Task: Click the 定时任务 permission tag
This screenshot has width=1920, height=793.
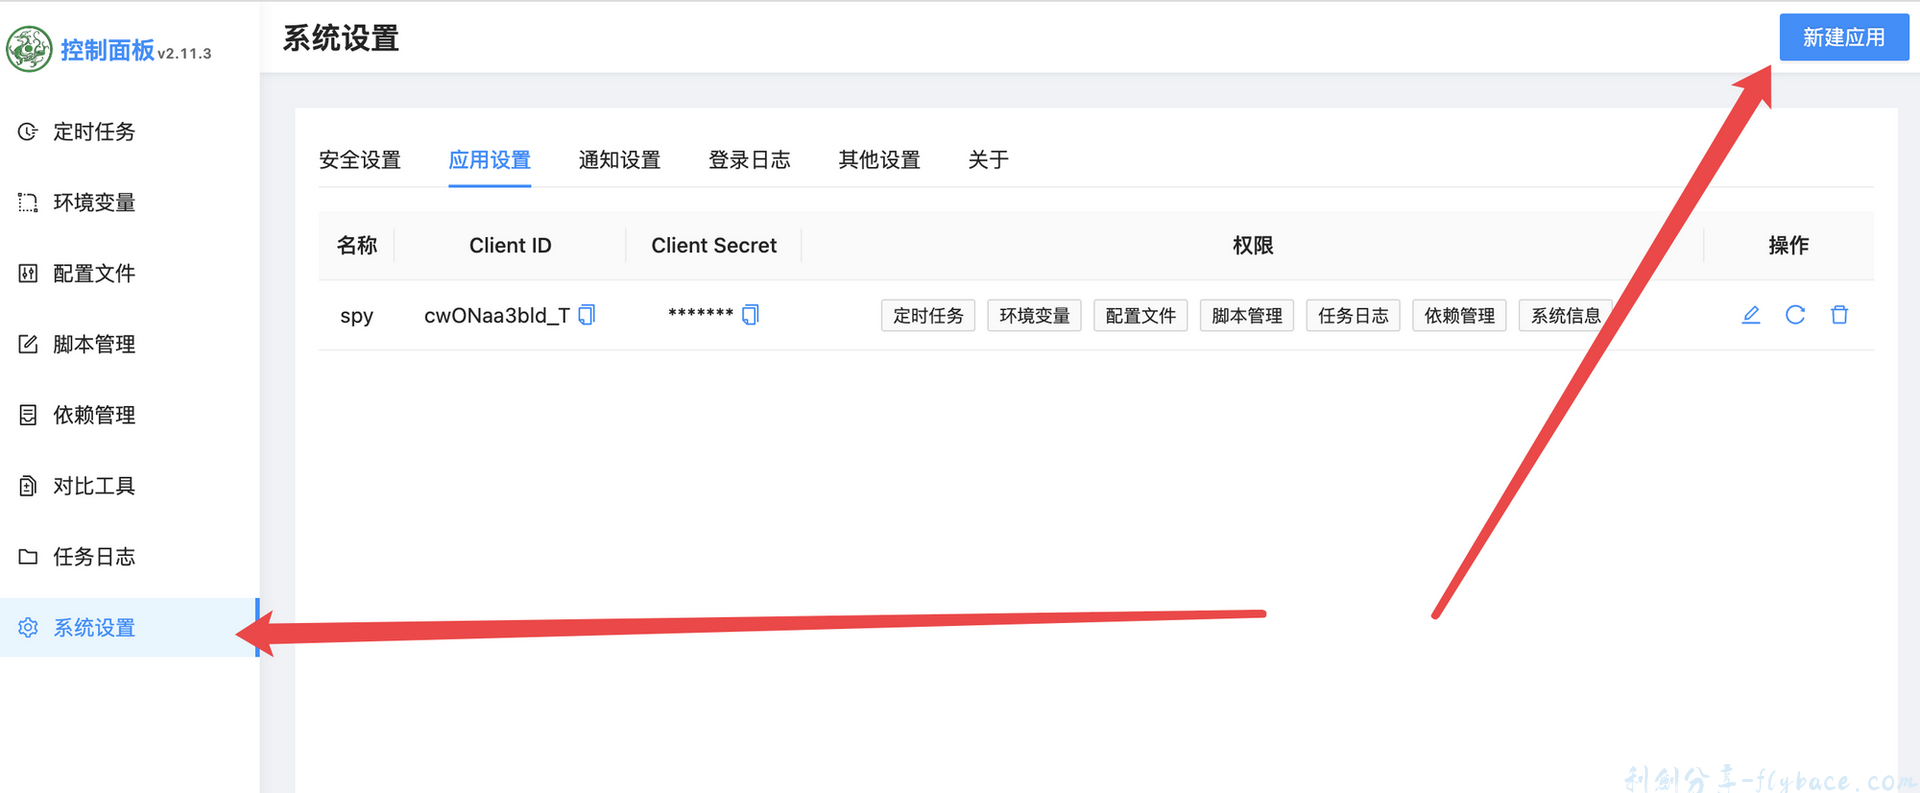Action: (928, 316)
